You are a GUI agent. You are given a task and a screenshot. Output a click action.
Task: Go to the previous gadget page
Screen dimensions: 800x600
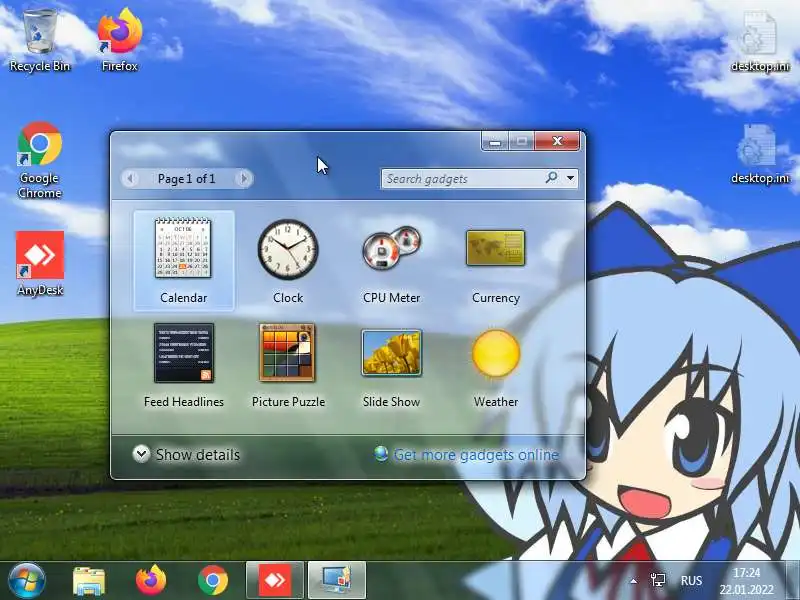click(131, 179)
